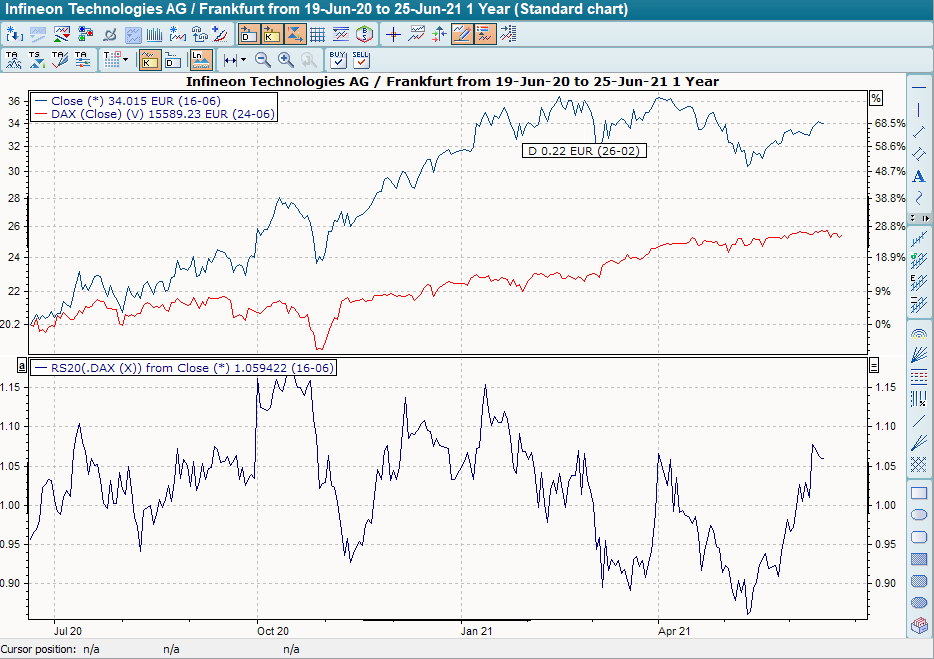Click the crosshair cursor icon

tap(393, 34)
